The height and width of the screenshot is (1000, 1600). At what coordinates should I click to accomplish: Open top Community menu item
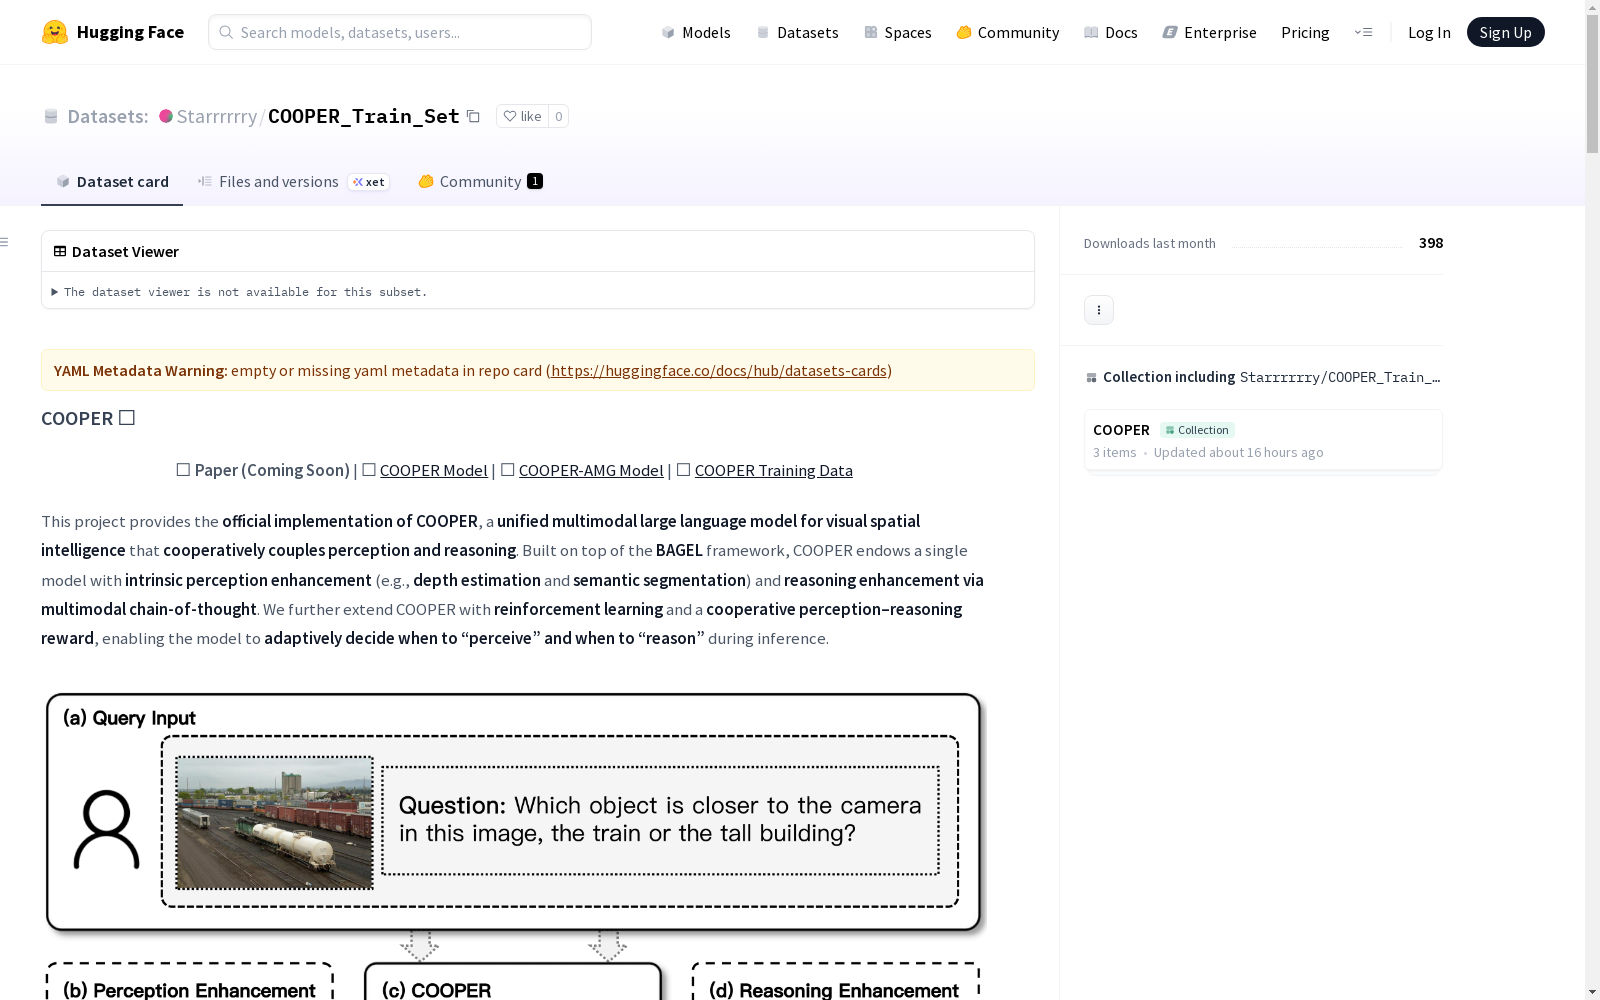click(1008, 32)
